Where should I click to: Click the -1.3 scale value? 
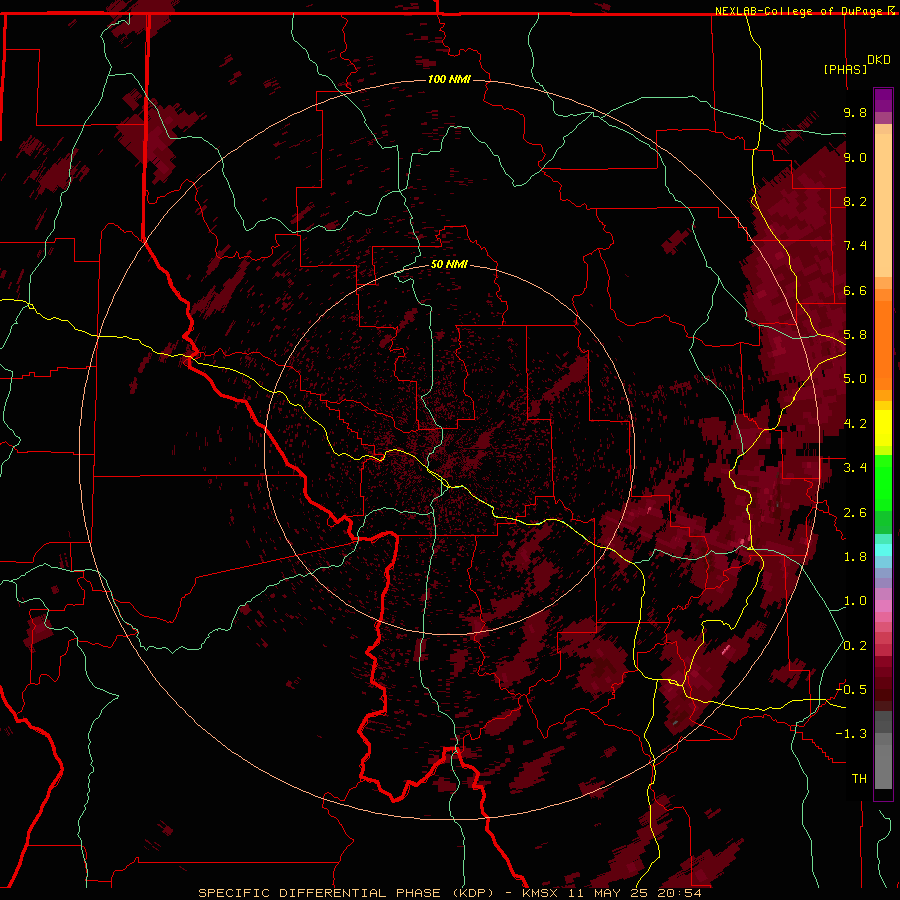(x=851, y=734)
